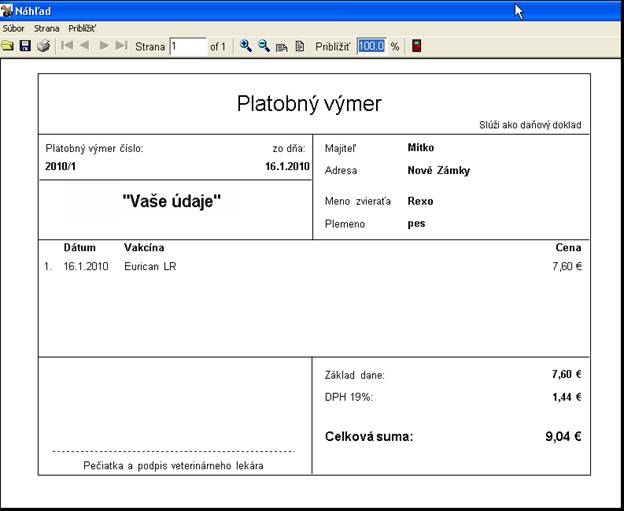Open the Súbor menu
Screen dimensions: 624x511
click(14, 29)
